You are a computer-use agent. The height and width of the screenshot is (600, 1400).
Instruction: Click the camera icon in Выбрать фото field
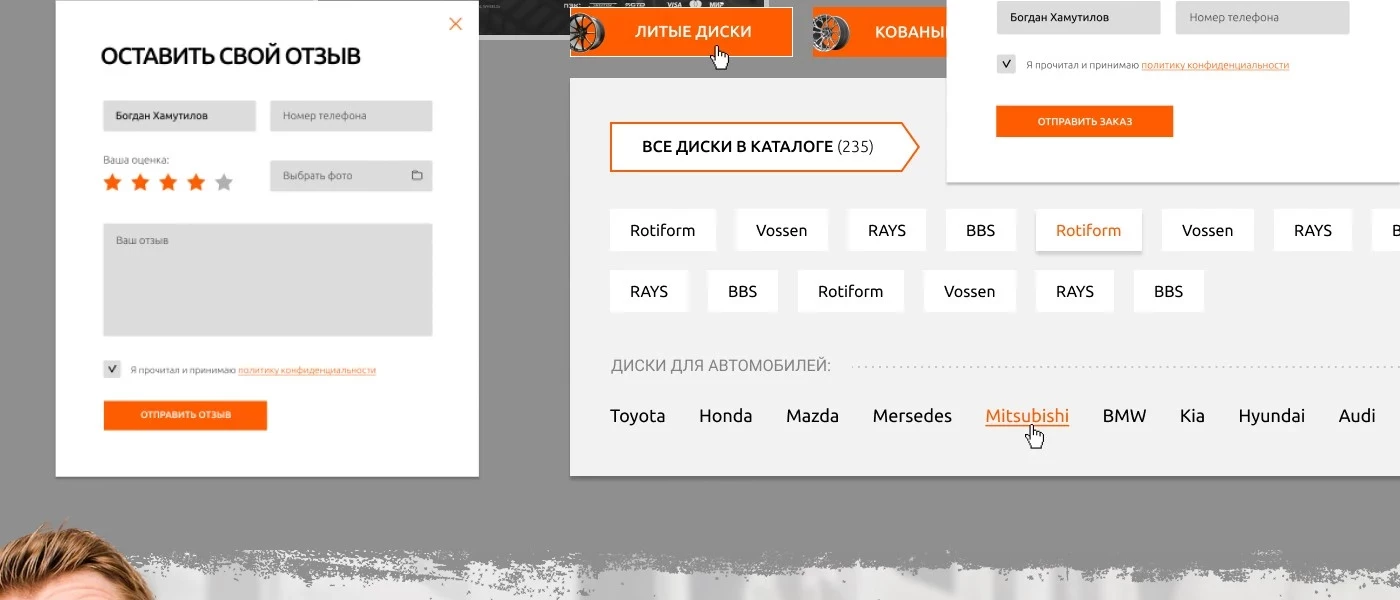pyautogui.click(x=417, y=175)
